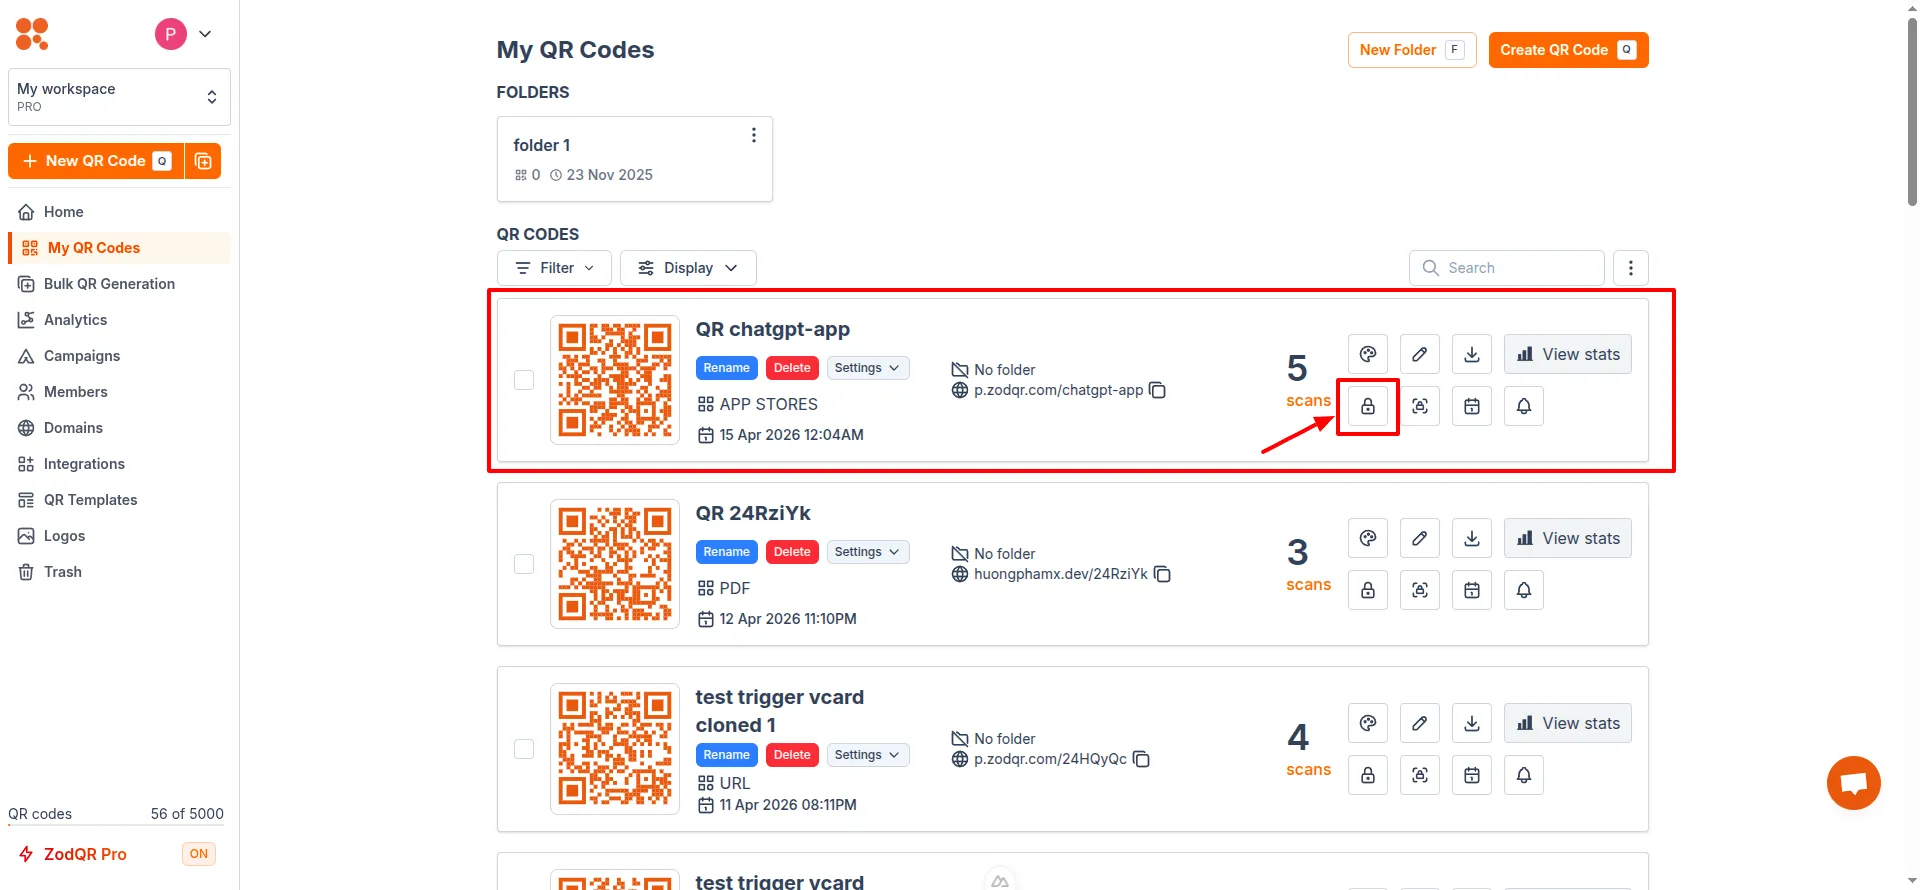Select the test trigger vcard cloned 1 checkbox

(x=524, y=749)
